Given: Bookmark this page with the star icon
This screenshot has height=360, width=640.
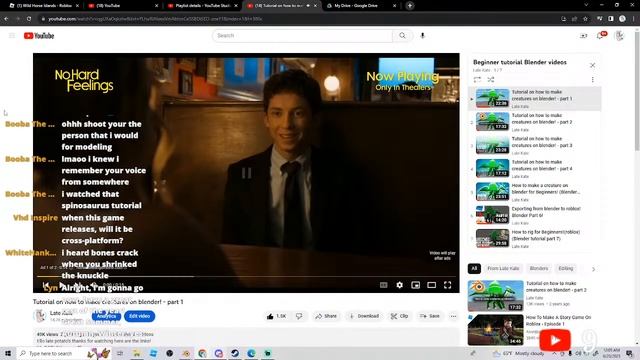Looking at the screenshot, I should (585, 19).
